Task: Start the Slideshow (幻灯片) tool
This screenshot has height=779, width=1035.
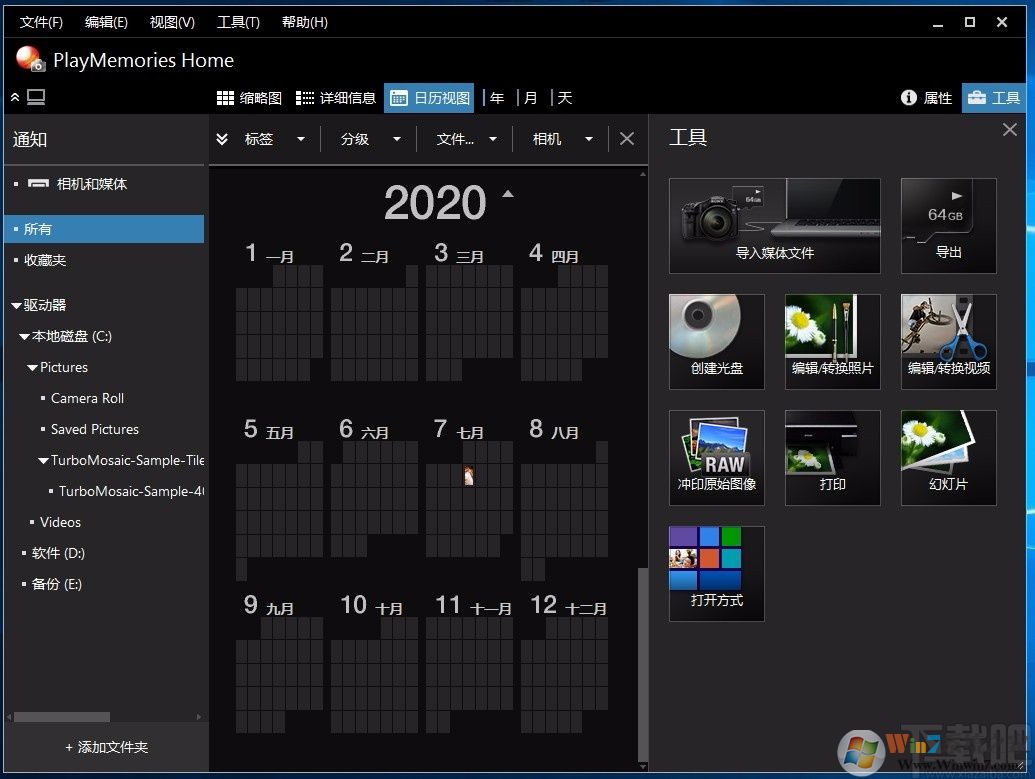Action: [x=948, y=457]
